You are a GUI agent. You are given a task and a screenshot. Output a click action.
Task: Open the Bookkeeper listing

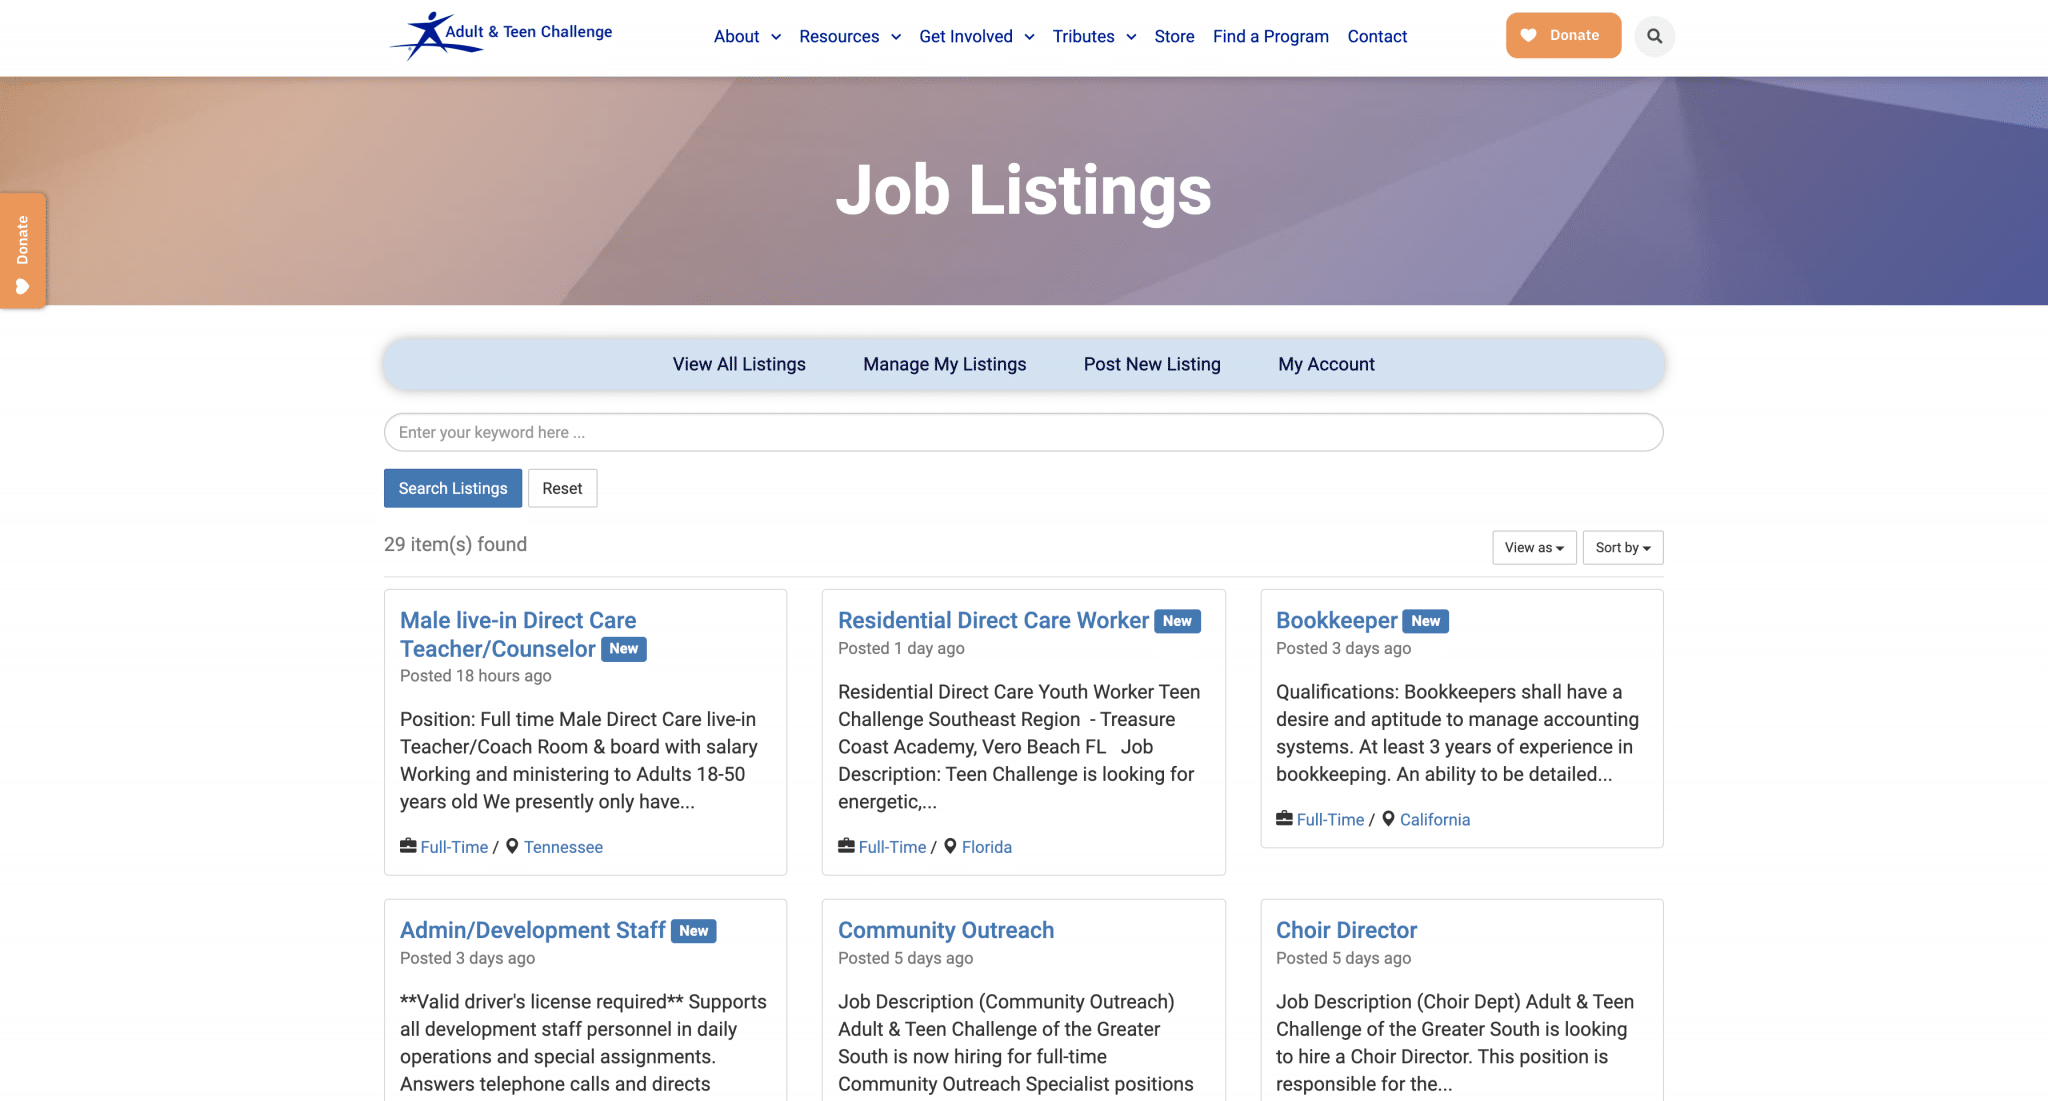coord(1336,620)
